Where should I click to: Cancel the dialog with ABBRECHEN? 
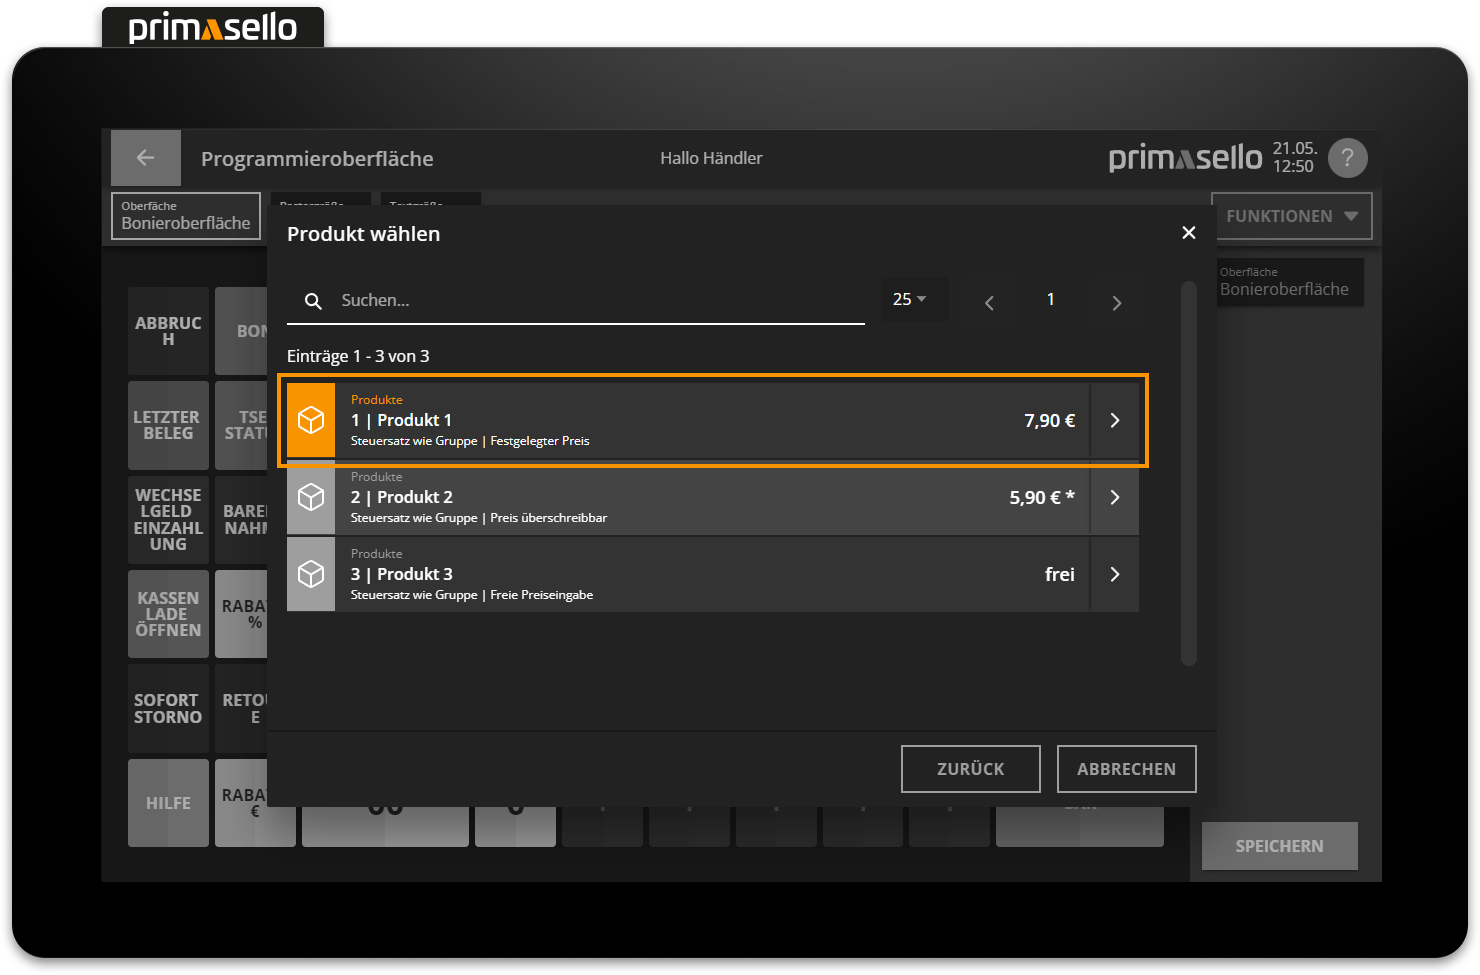tap(1126, 768)
